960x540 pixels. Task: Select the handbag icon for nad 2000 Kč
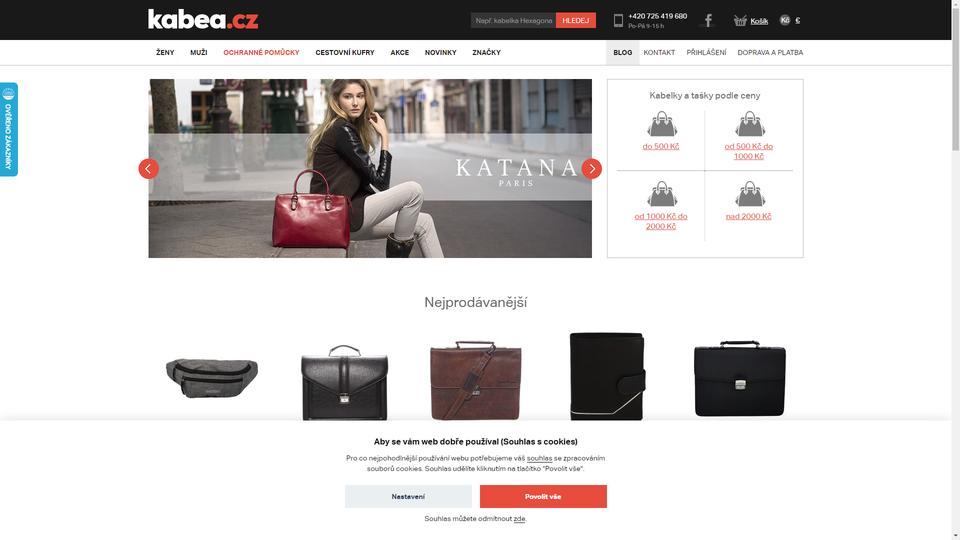click(x=750, y=194)
